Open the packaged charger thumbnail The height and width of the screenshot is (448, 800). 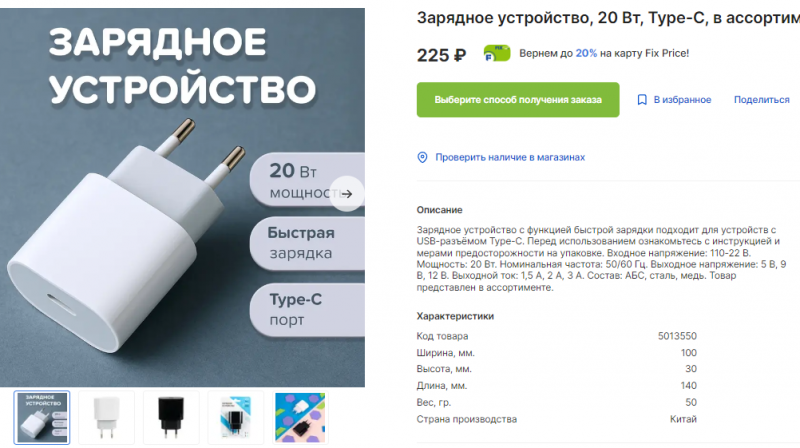tap(236, 417)
